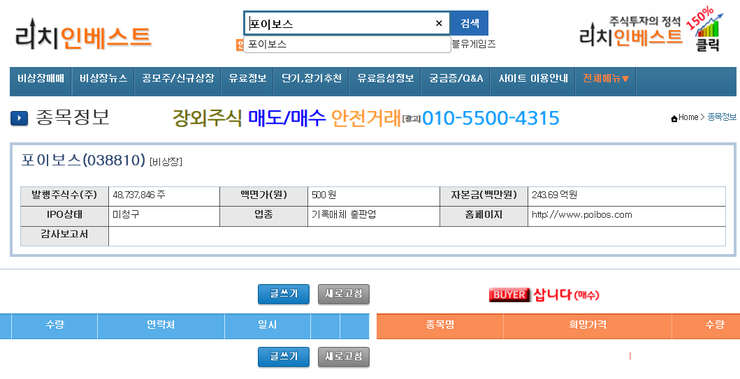Click the 243.69 억원 capital value

coord(554,195)
